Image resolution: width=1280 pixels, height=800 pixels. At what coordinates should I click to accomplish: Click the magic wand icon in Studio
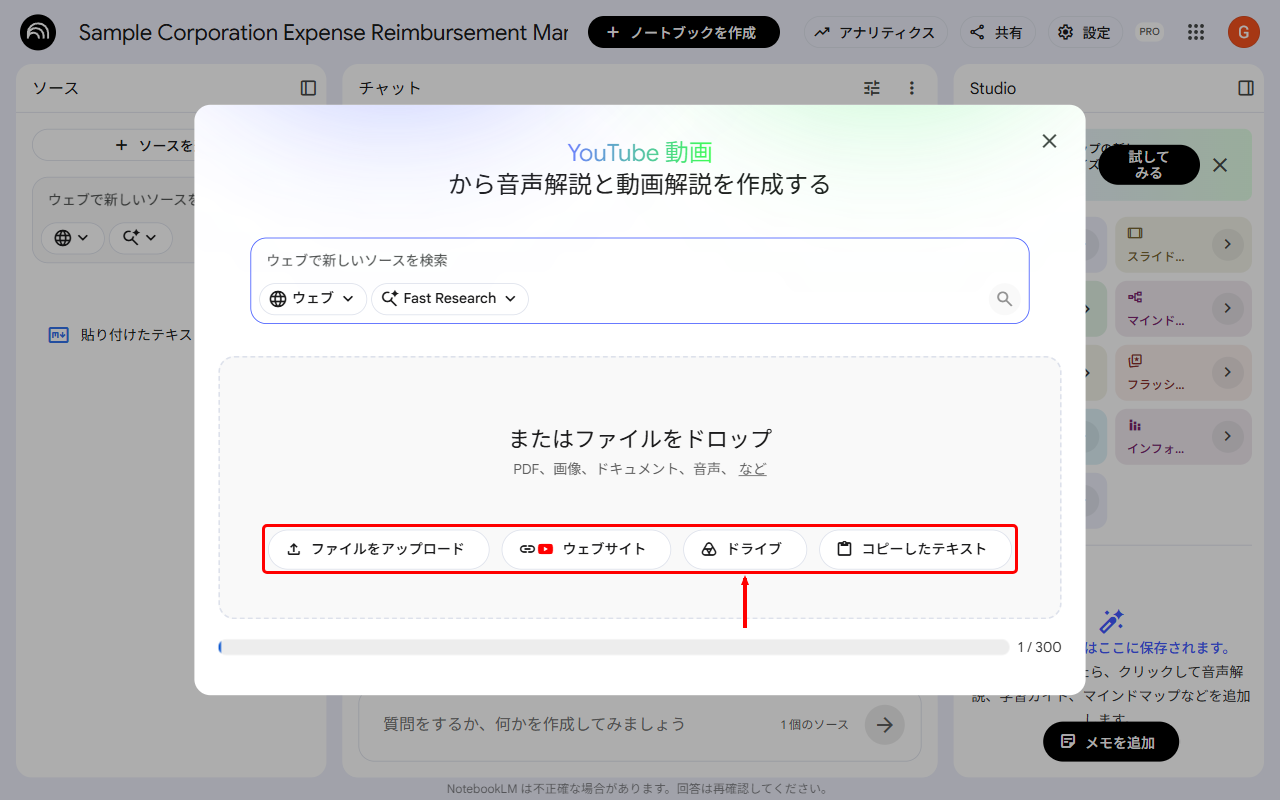(1111, 621)
